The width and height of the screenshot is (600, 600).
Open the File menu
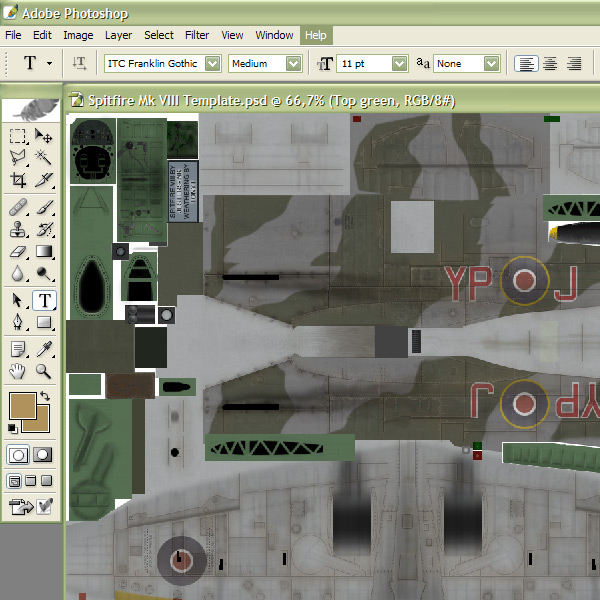pyautogui.click(x=13, y=35)
